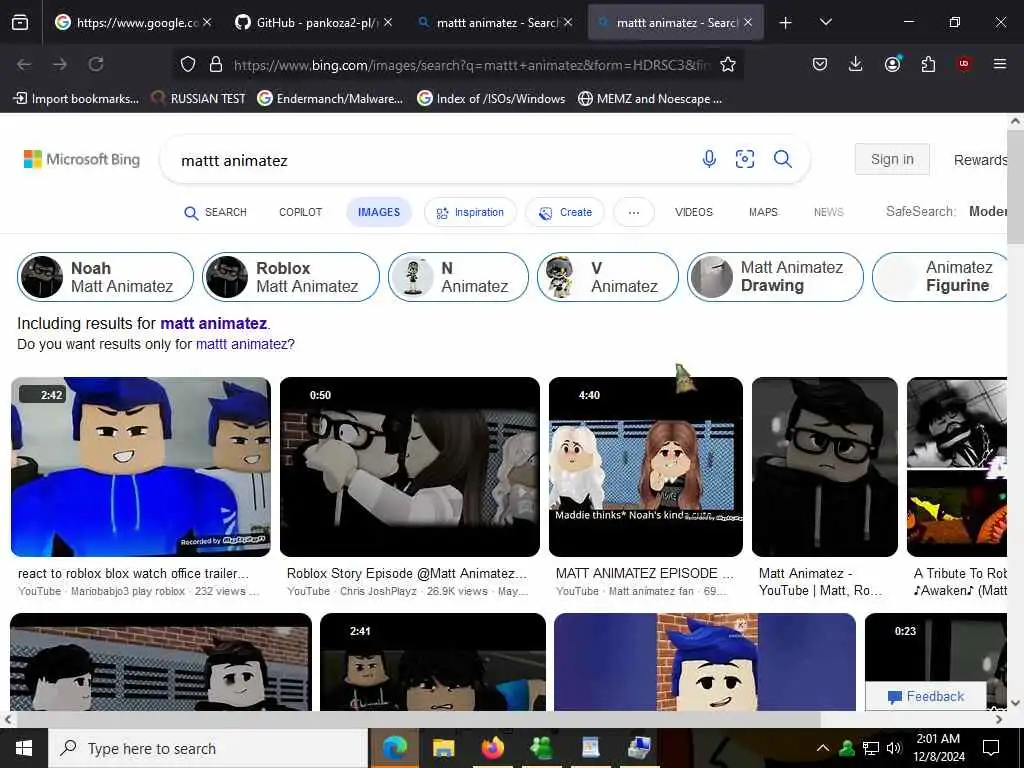Image resolution: width=1024 pixels, height=768 pixels.
Task: Open a new tab with plus button
Action: [x=786, y=23]
